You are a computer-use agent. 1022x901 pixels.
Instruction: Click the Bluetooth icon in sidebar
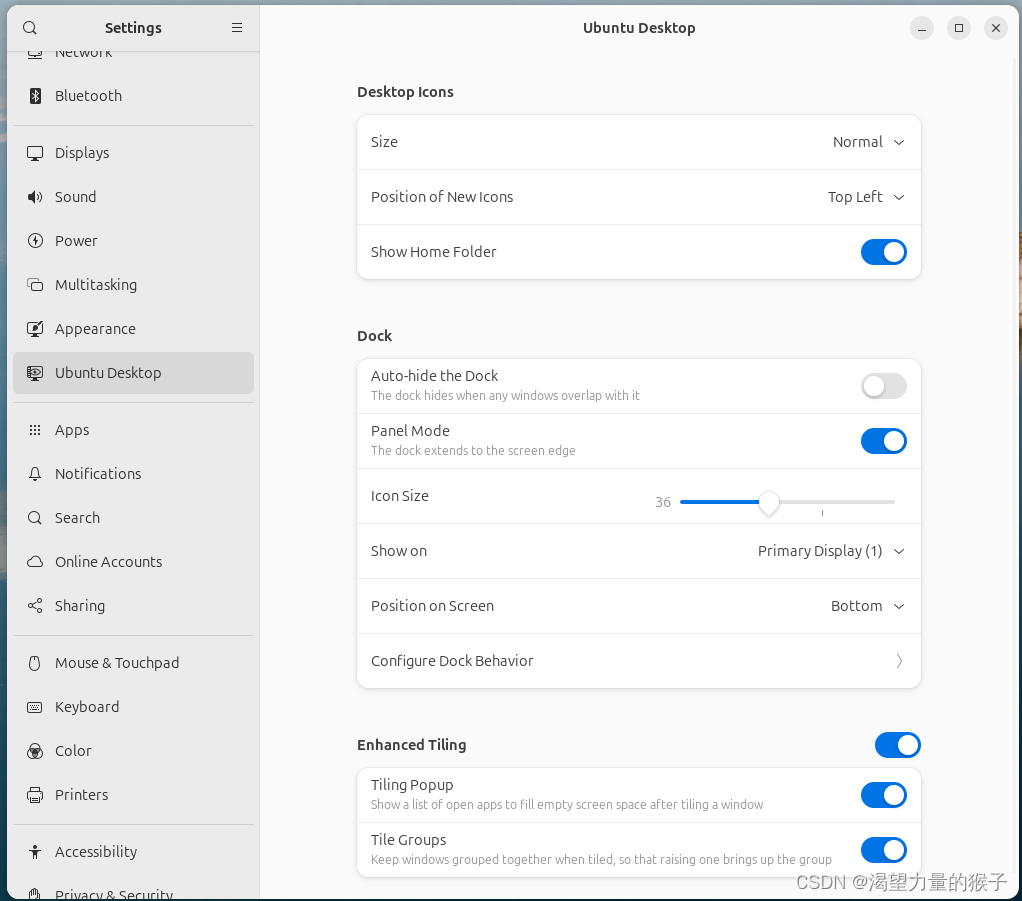(35, 96)
